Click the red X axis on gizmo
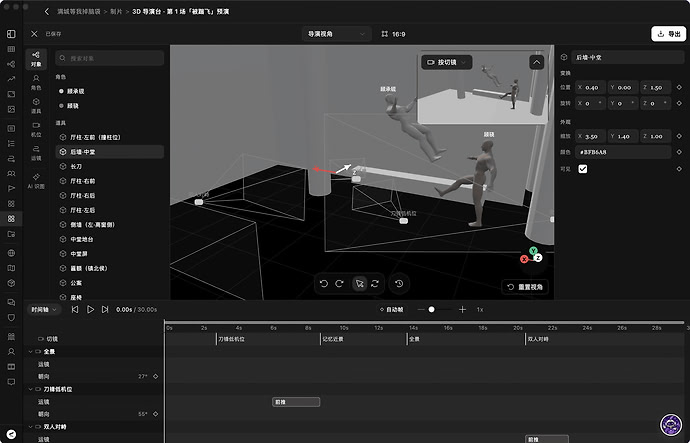690x443 pixels. (x=524, y=259)
